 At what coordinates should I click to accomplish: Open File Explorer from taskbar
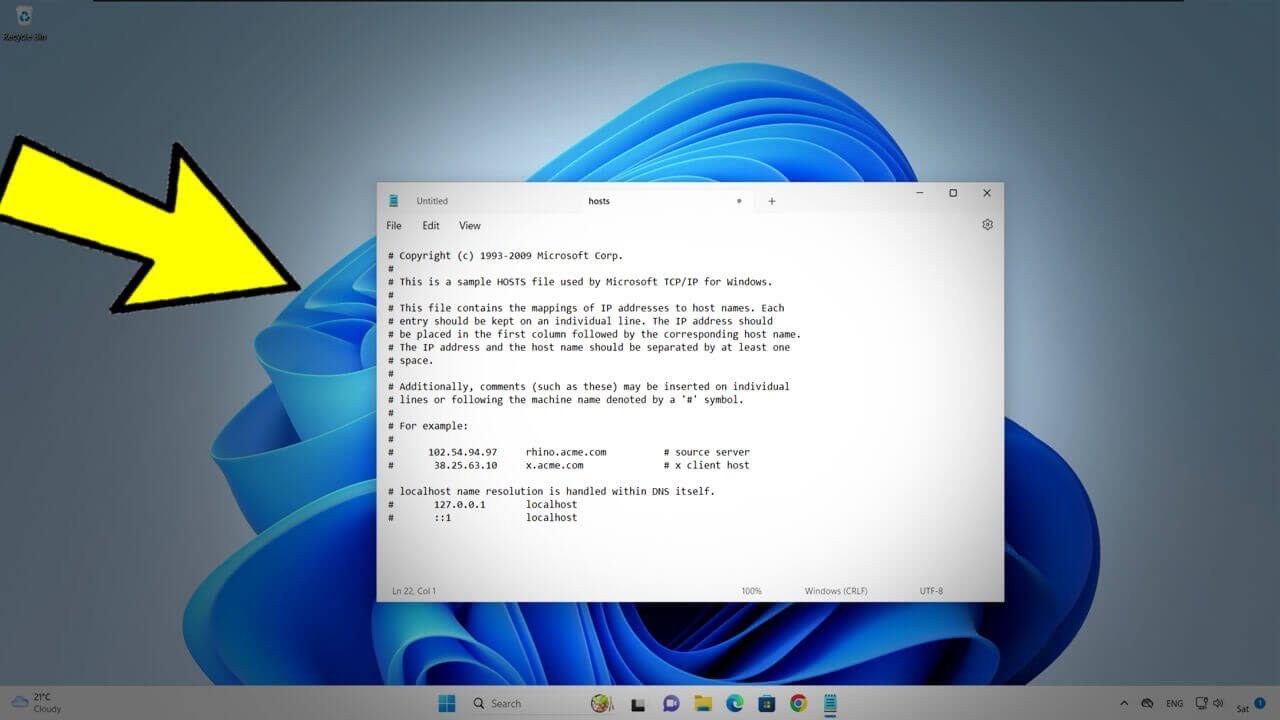pyautogui.click(x=703, y=704)
